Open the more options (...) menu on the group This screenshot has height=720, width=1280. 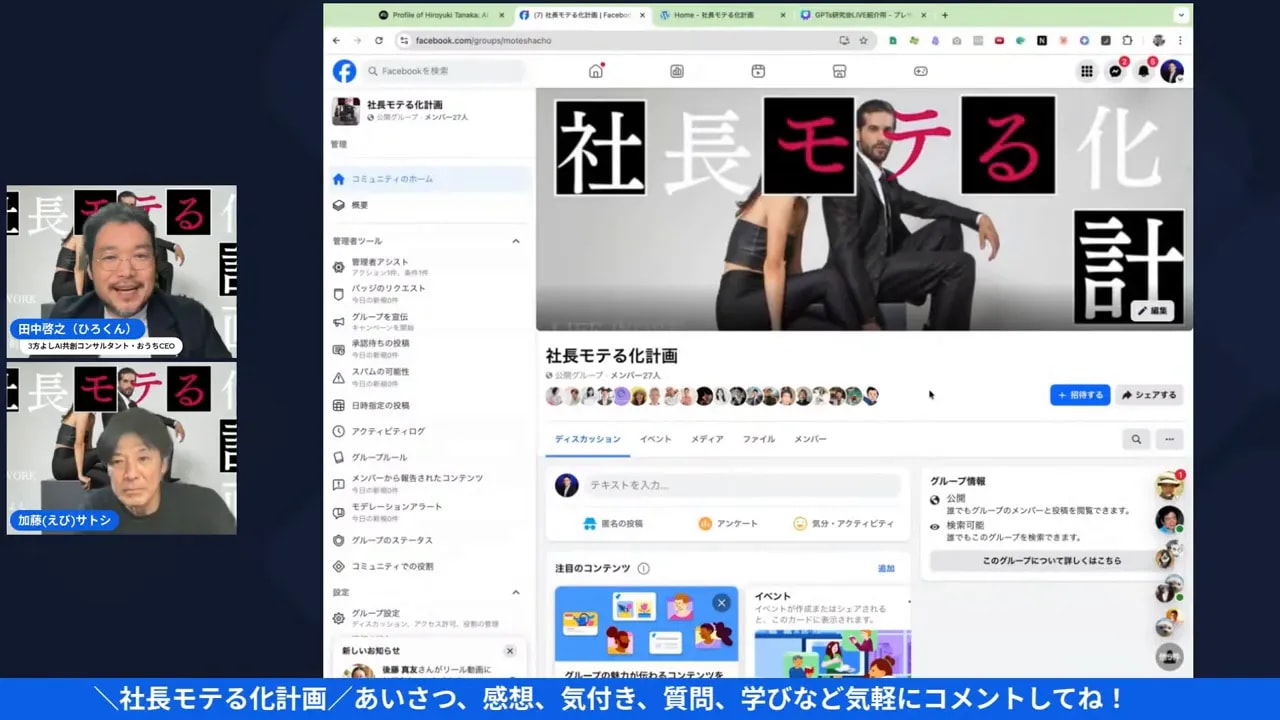click(1169, 439)
